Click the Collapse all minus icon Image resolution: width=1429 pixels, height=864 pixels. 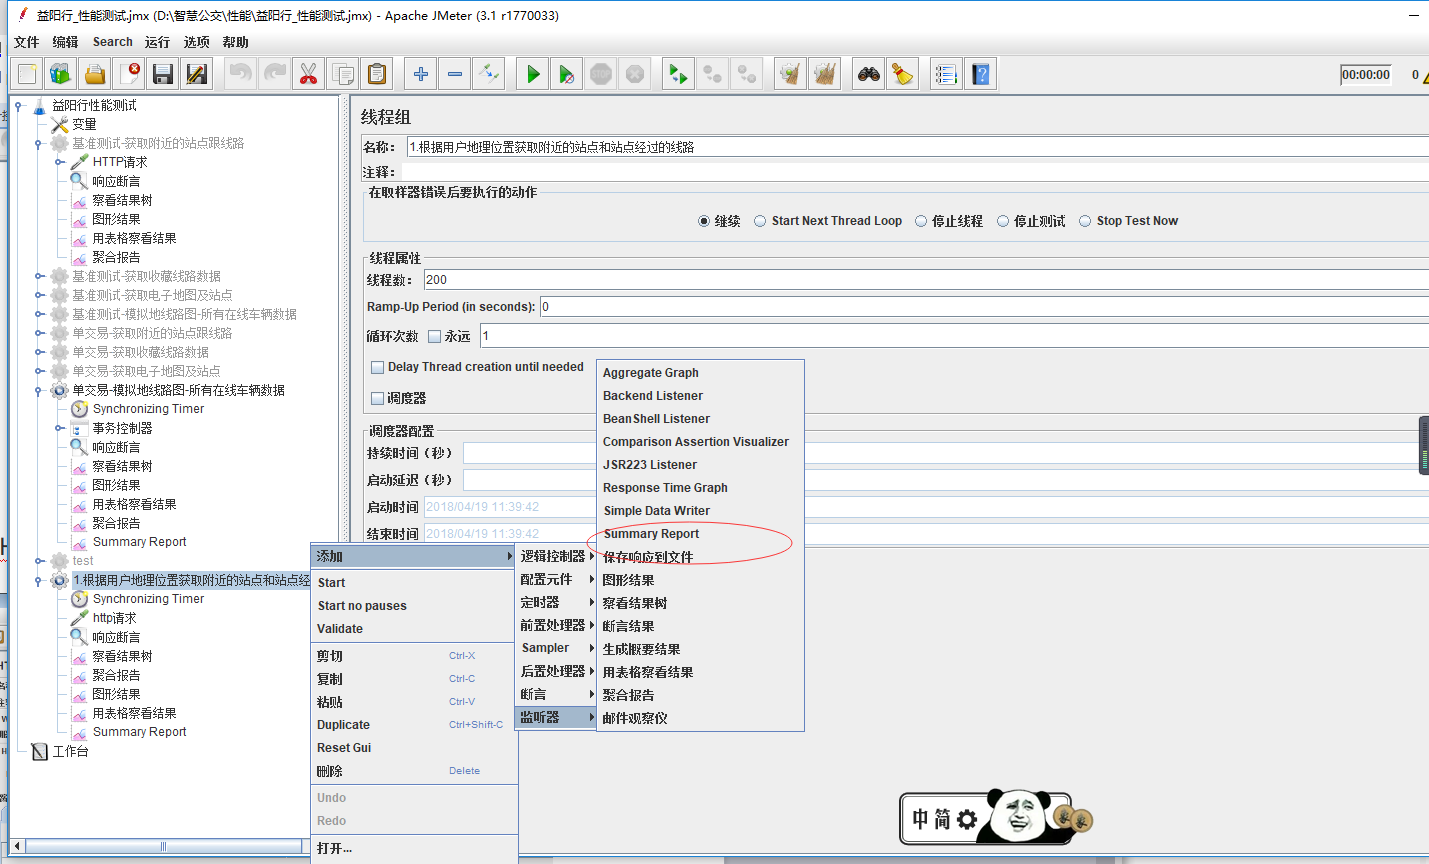click(x=455, y=74)
